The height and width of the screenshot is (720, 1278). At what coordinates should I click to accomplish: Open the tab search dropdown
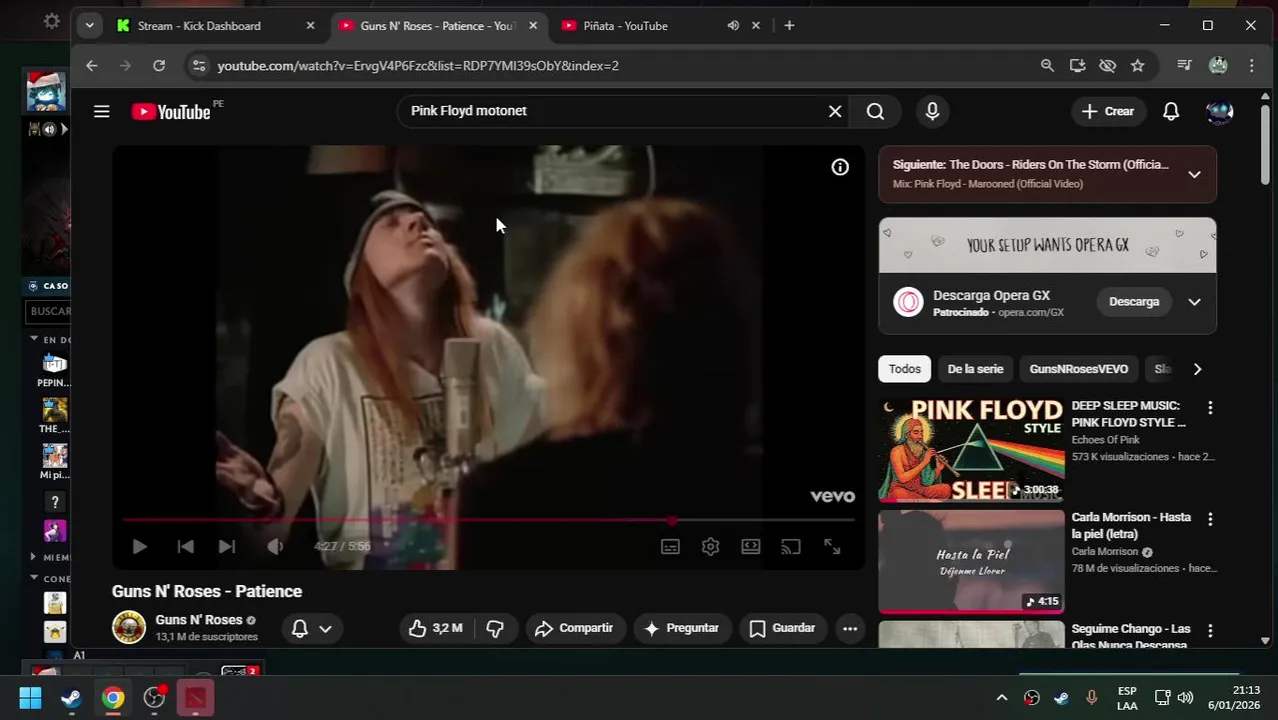tap(89, 25)
